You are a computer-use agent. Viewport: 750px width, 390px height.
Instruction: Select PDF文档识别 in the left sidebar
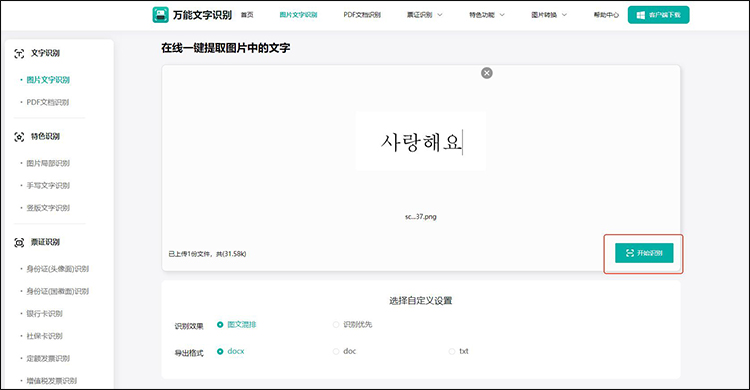[48, 102]
